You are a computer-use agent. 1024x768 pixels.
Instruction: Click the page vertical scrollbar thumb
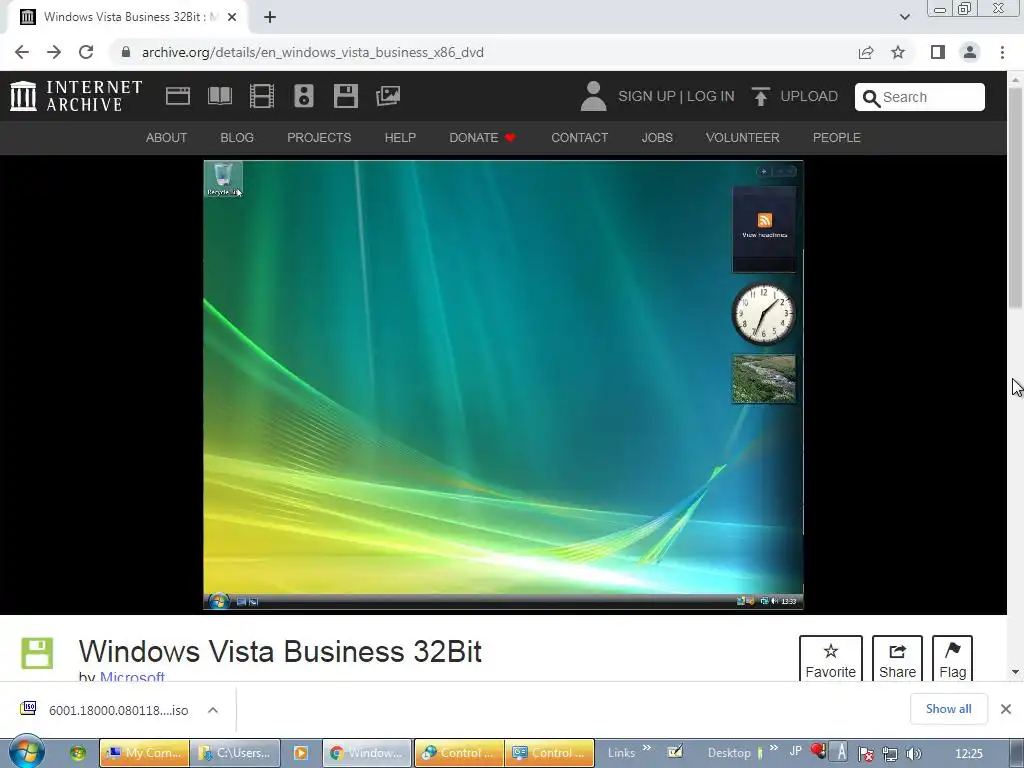coord(1015,196)
